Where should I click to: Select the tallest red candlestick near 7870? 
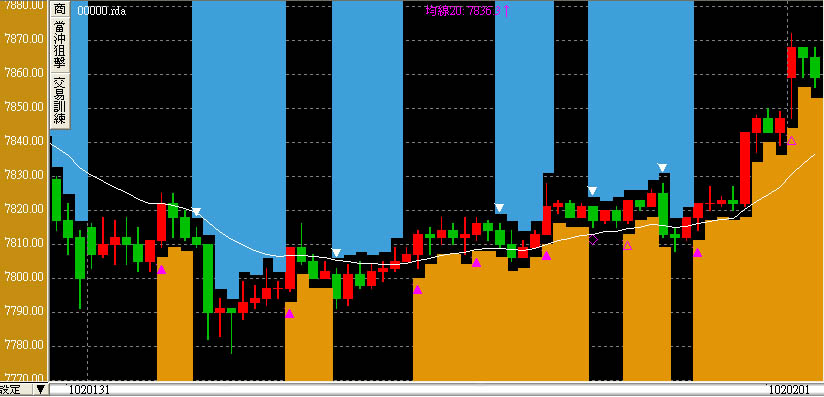791,62
